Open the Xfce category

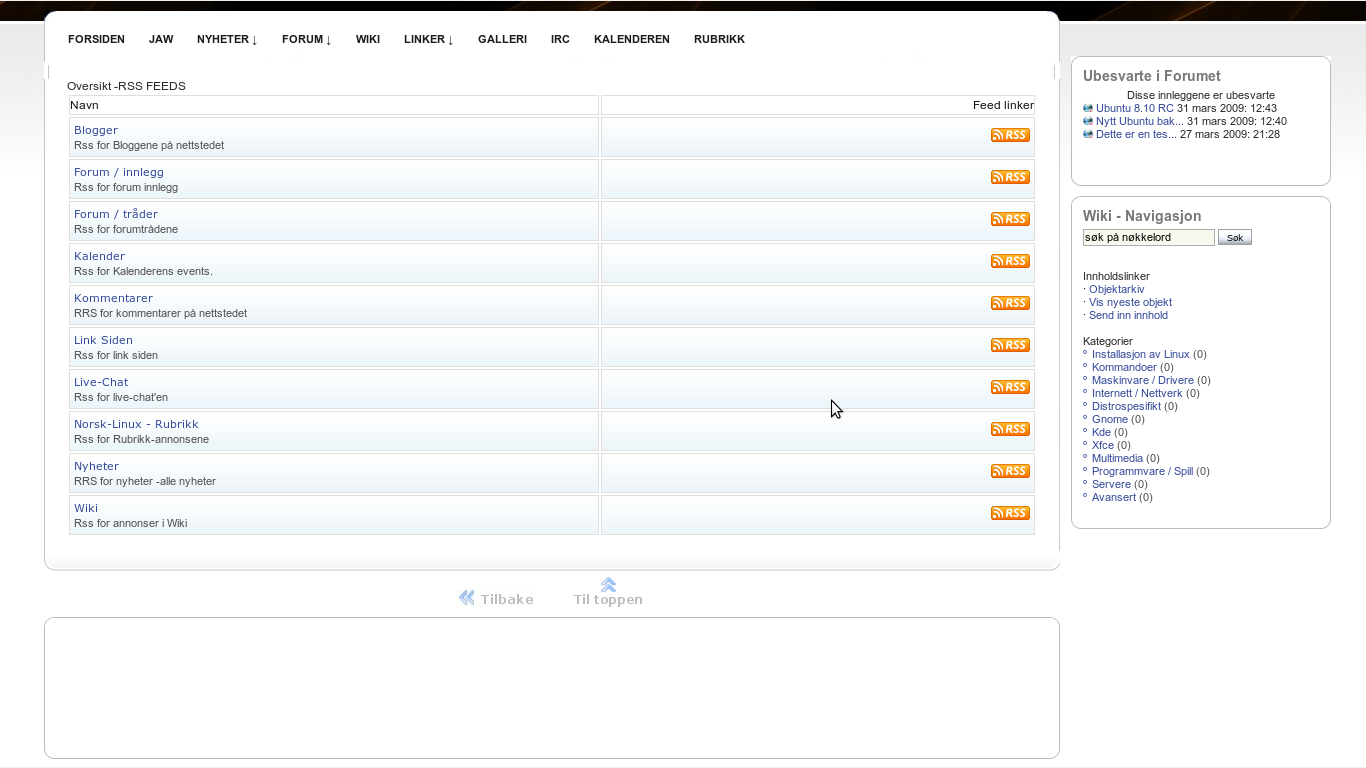[1103, 445]
